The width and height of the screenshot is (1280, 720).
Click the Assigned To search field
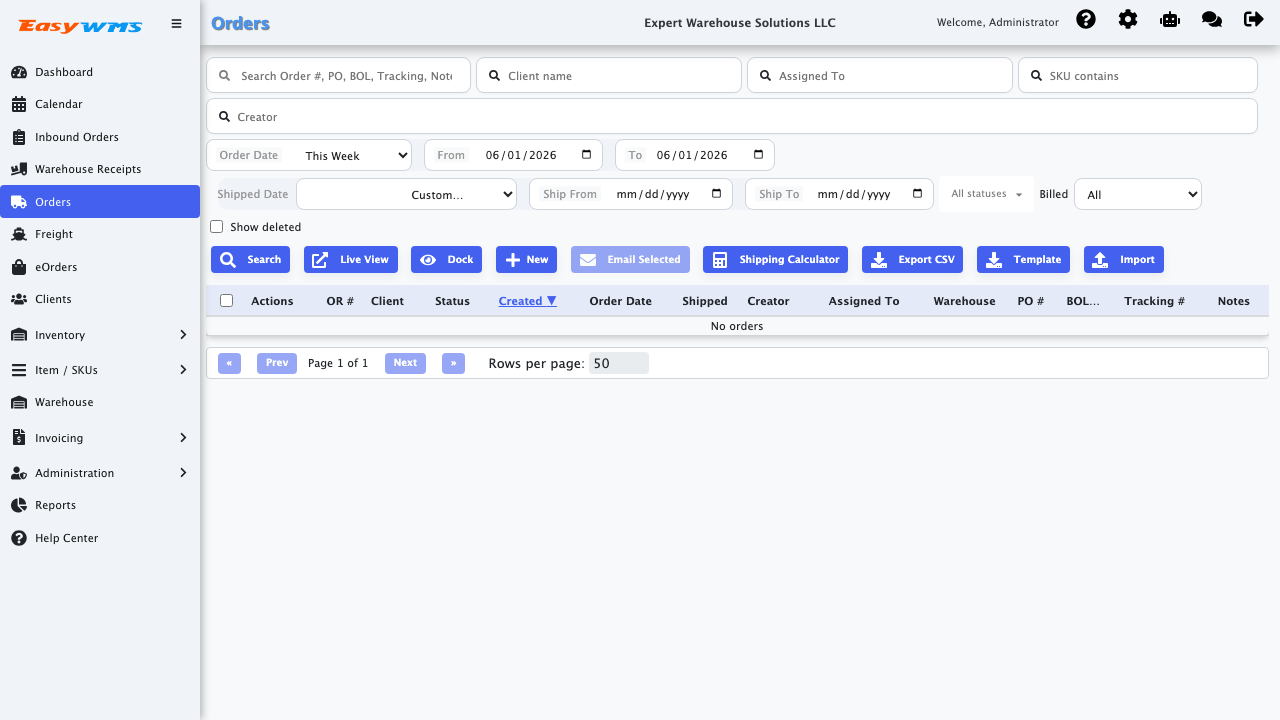[880, 75]
